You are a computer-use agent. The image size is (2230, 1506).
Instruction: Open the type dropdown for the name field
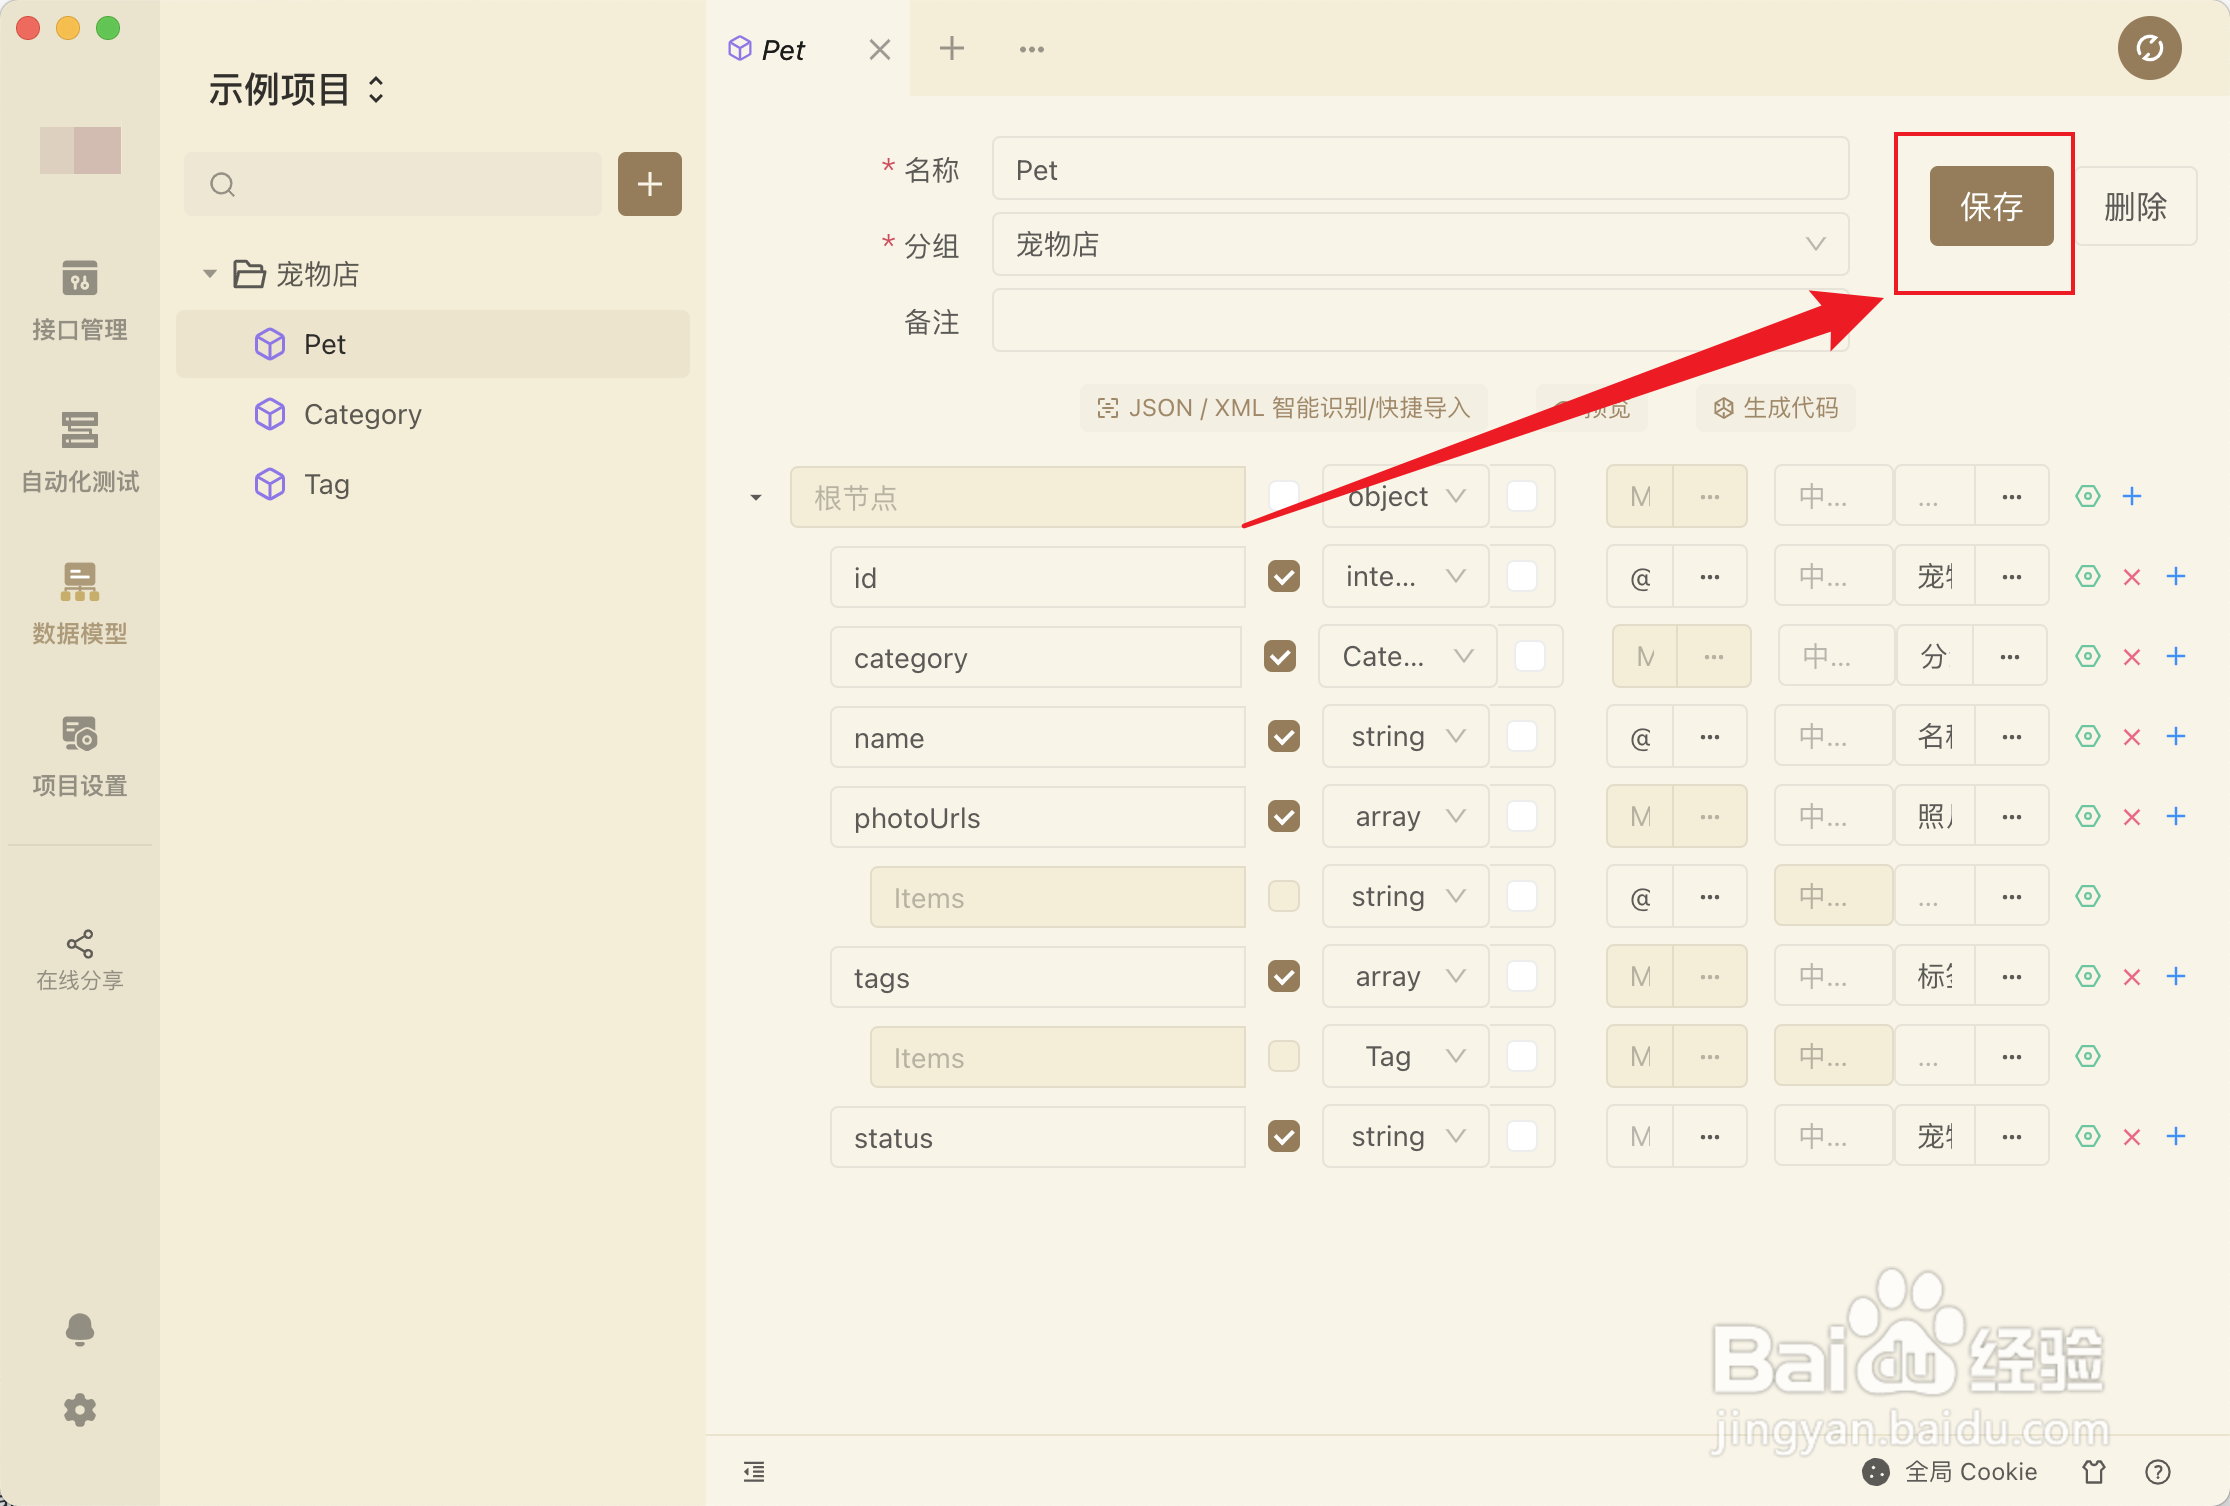click(1405, 737)
